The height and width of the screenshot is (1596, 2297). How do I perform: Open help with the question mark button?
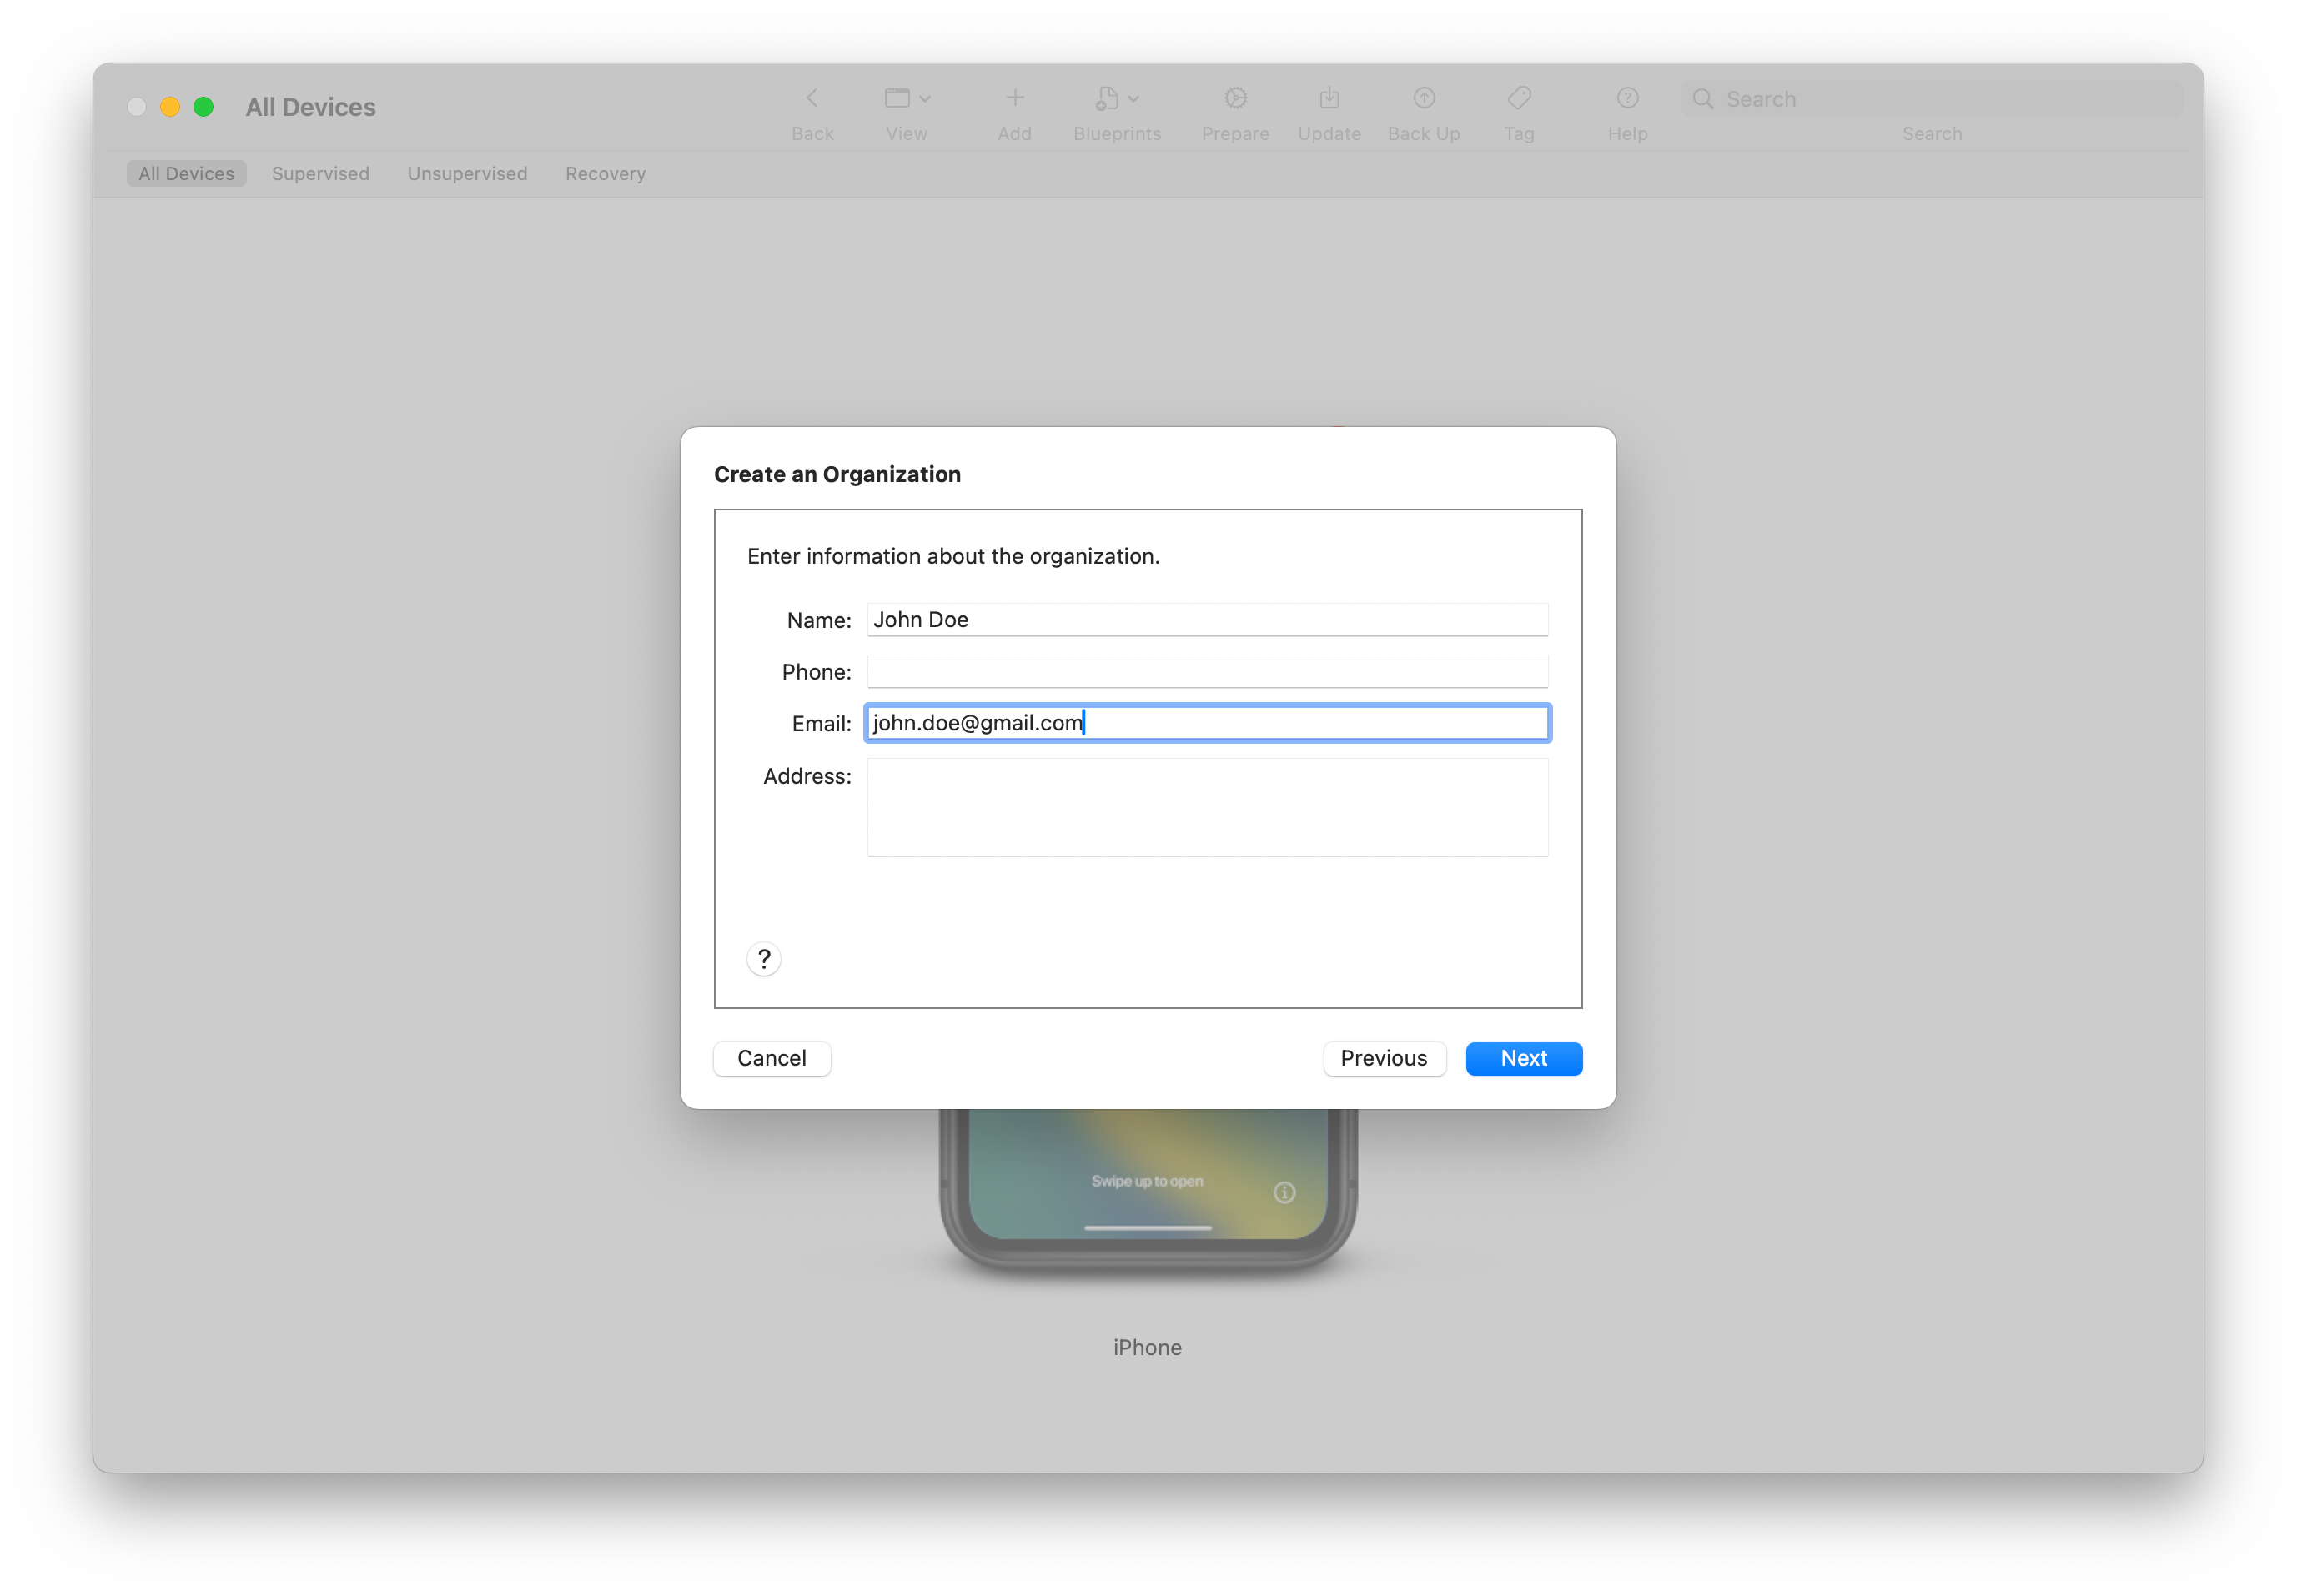click(763, 959)
